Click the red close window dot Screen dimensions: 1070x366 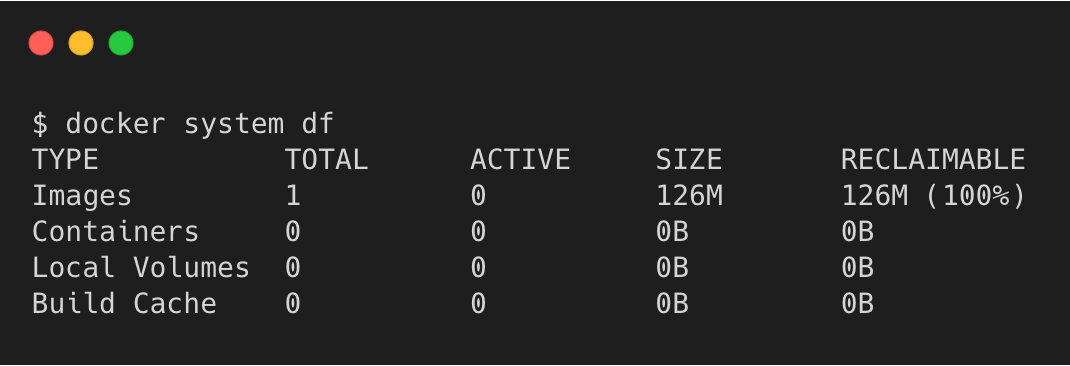[41, 43]
